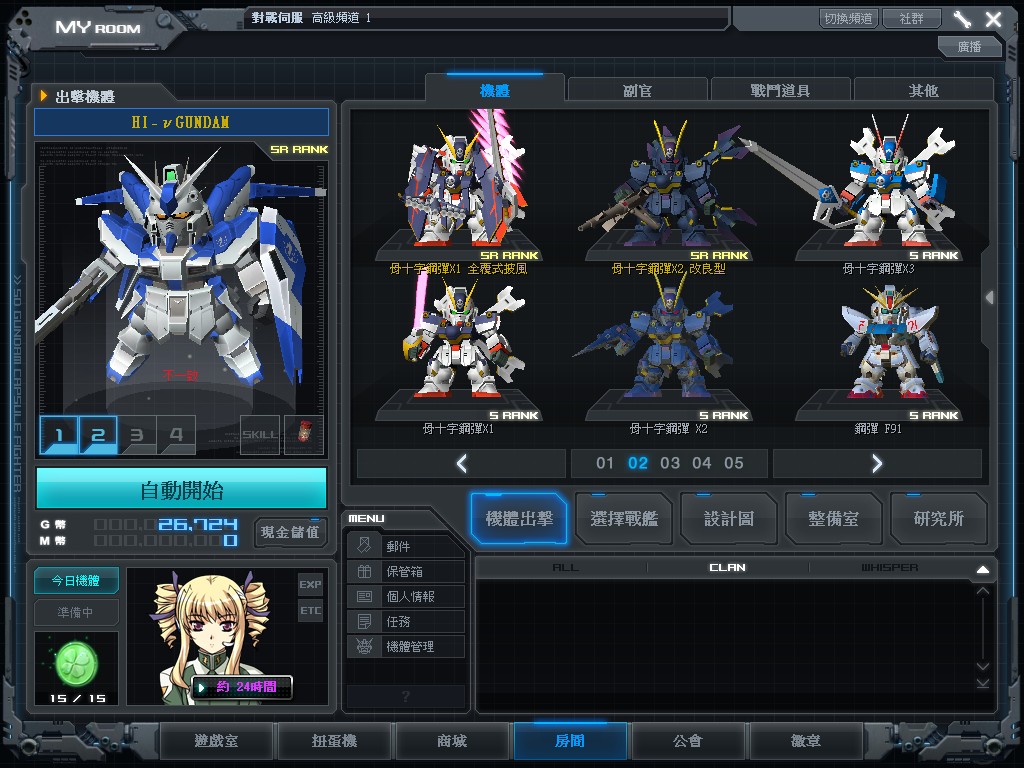Jump to page 04 in the pager
The image size is (1024, 768).
(702, 463)
